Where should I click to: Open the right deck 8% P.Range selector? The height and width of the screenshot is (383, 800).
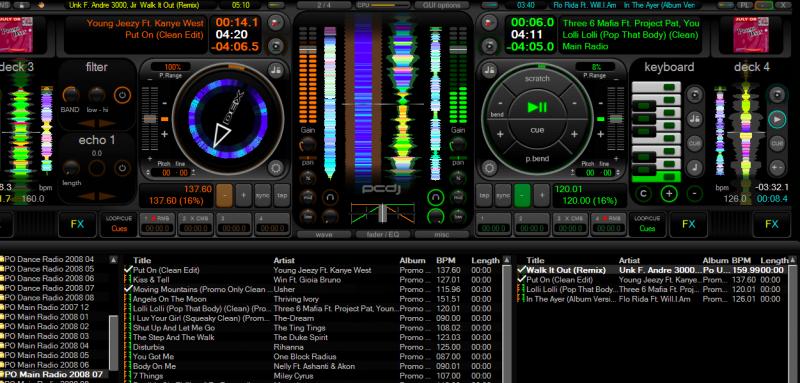click(595, 67)
